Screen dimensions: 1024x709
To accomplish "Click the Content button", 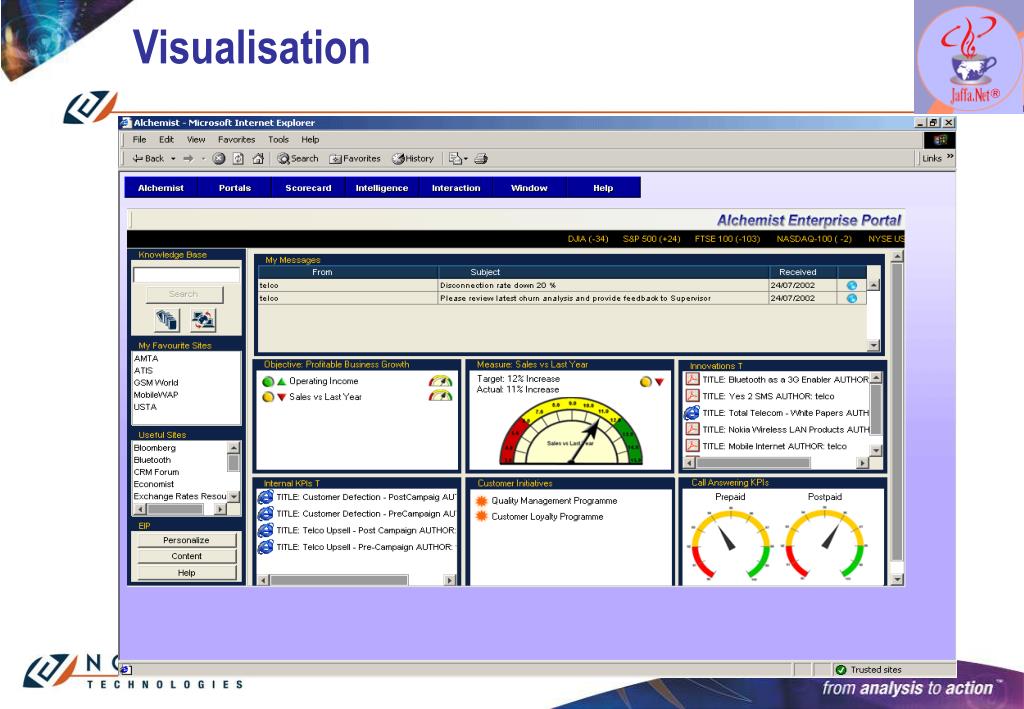I will coord(186,556).
